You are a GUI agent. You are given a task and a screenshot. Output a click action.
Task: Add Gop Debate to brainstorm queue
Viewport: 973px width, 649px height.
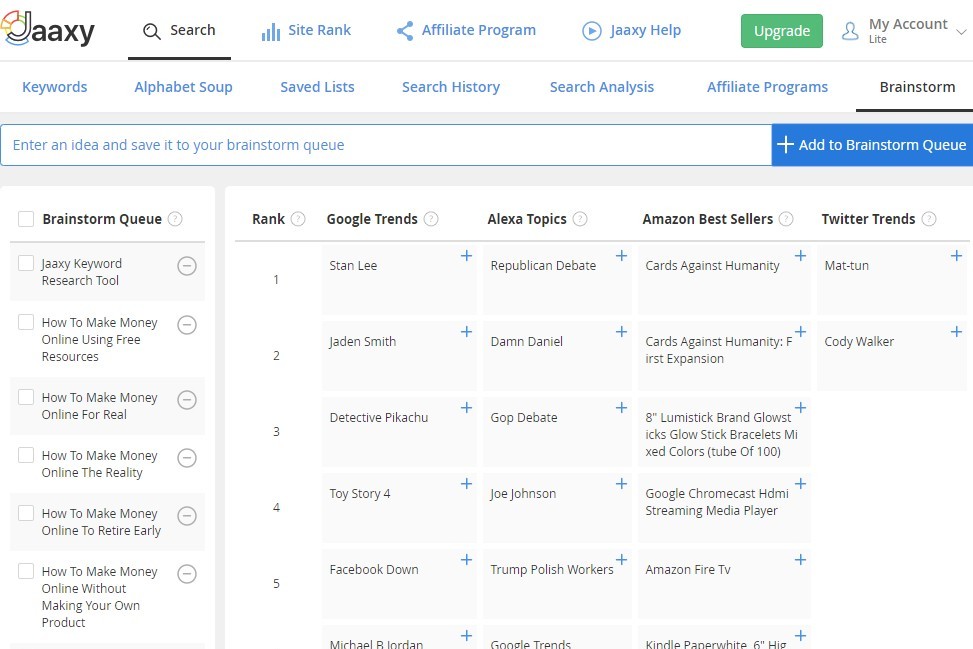click(x=621, y=408)
